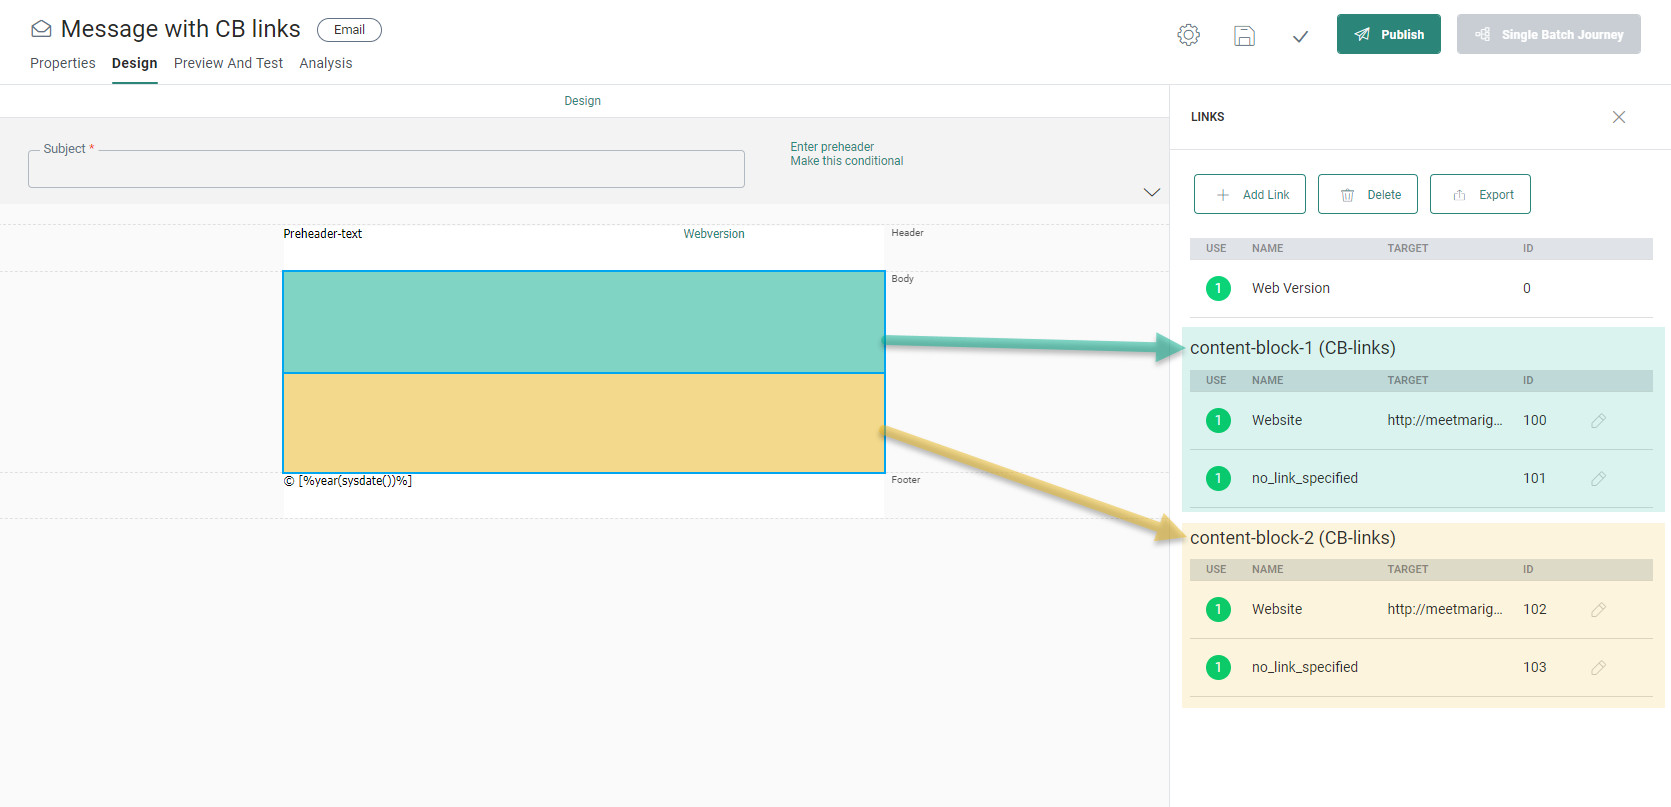The width and height of the screenshot is (1671, 807).
Task: Click the validate checkmark icon
Action: (1300, 37)
